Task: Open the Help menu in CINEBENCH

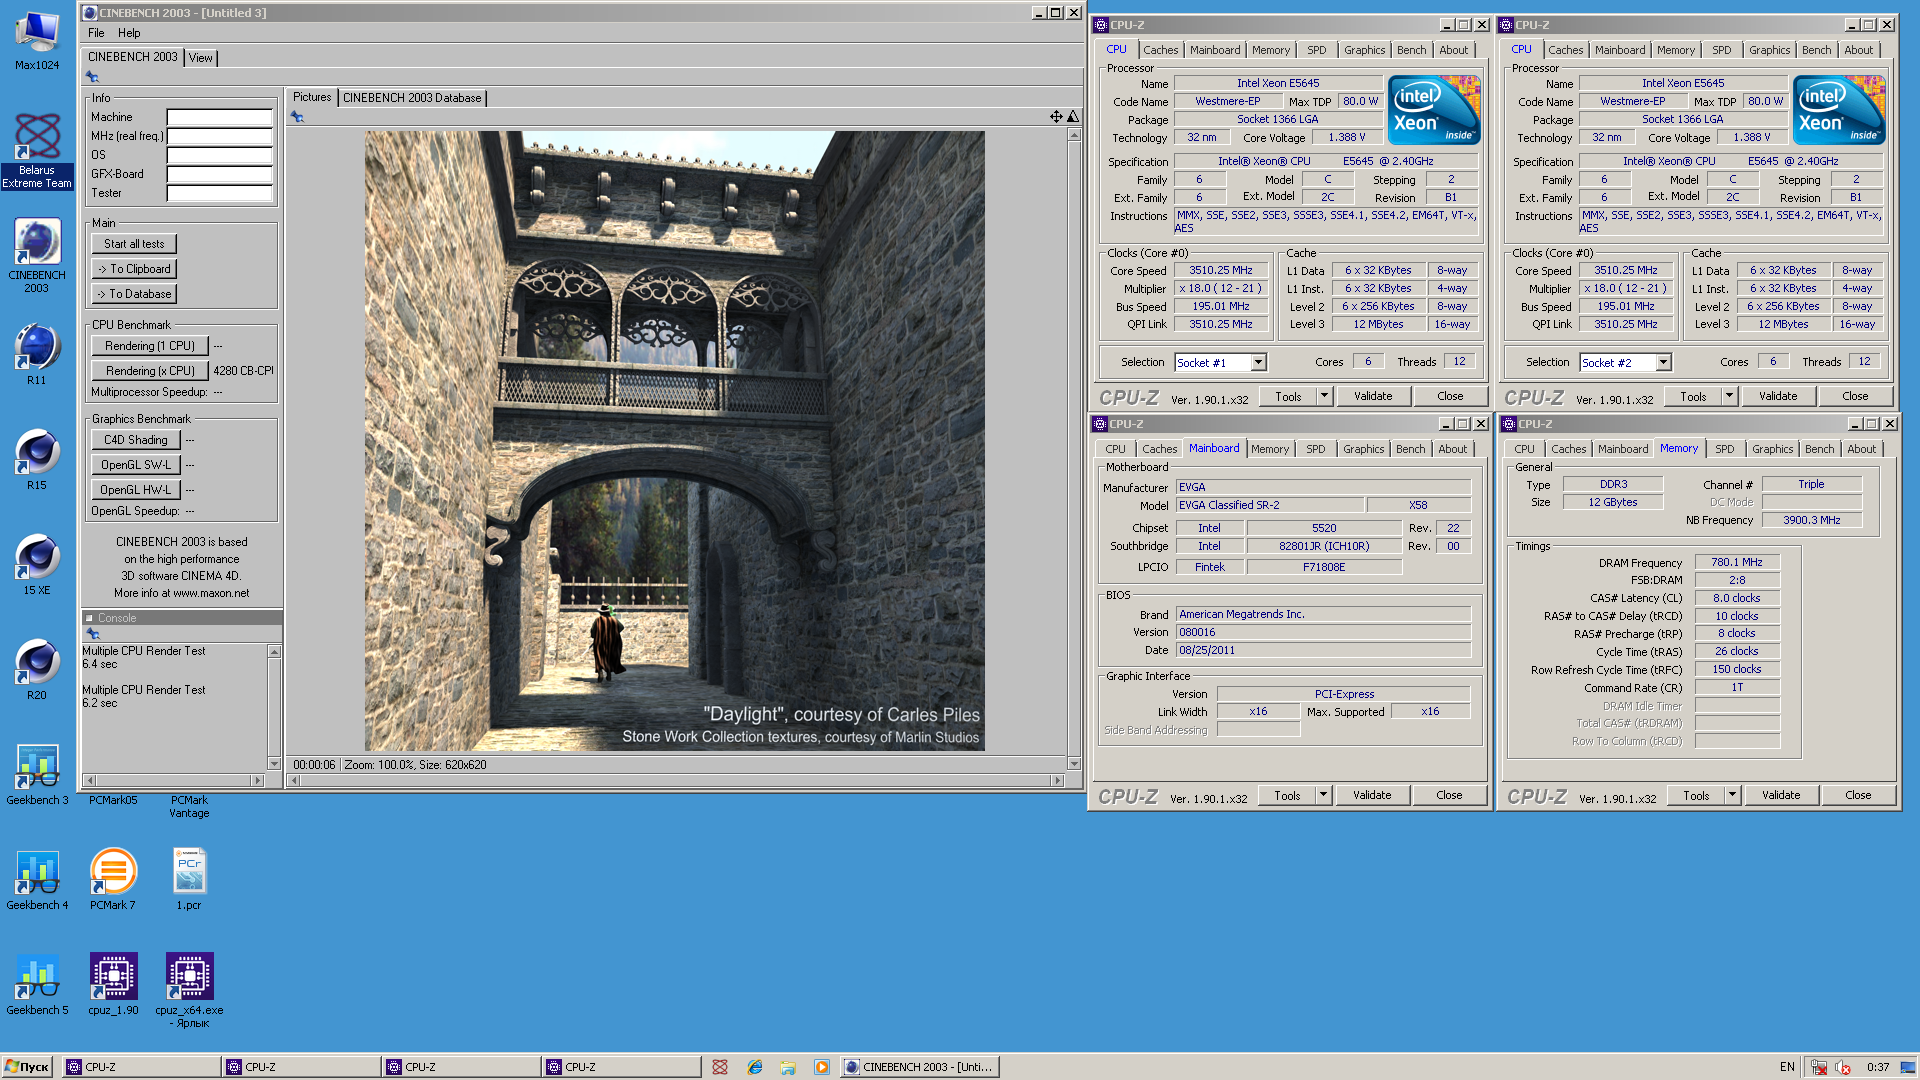Action: (129, 33)
